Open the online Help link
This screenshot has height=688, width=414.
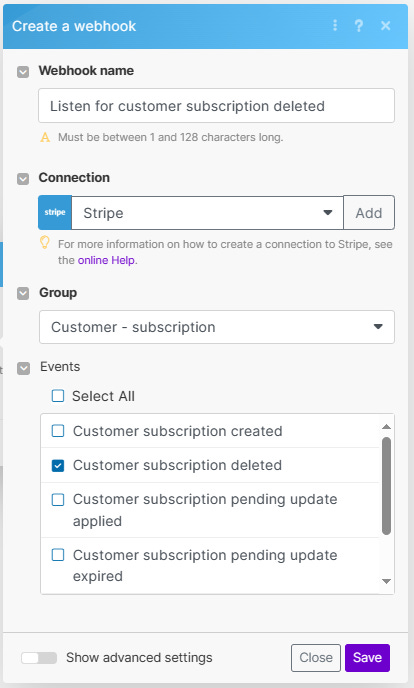pyautogui.click(x=106, y=260)
